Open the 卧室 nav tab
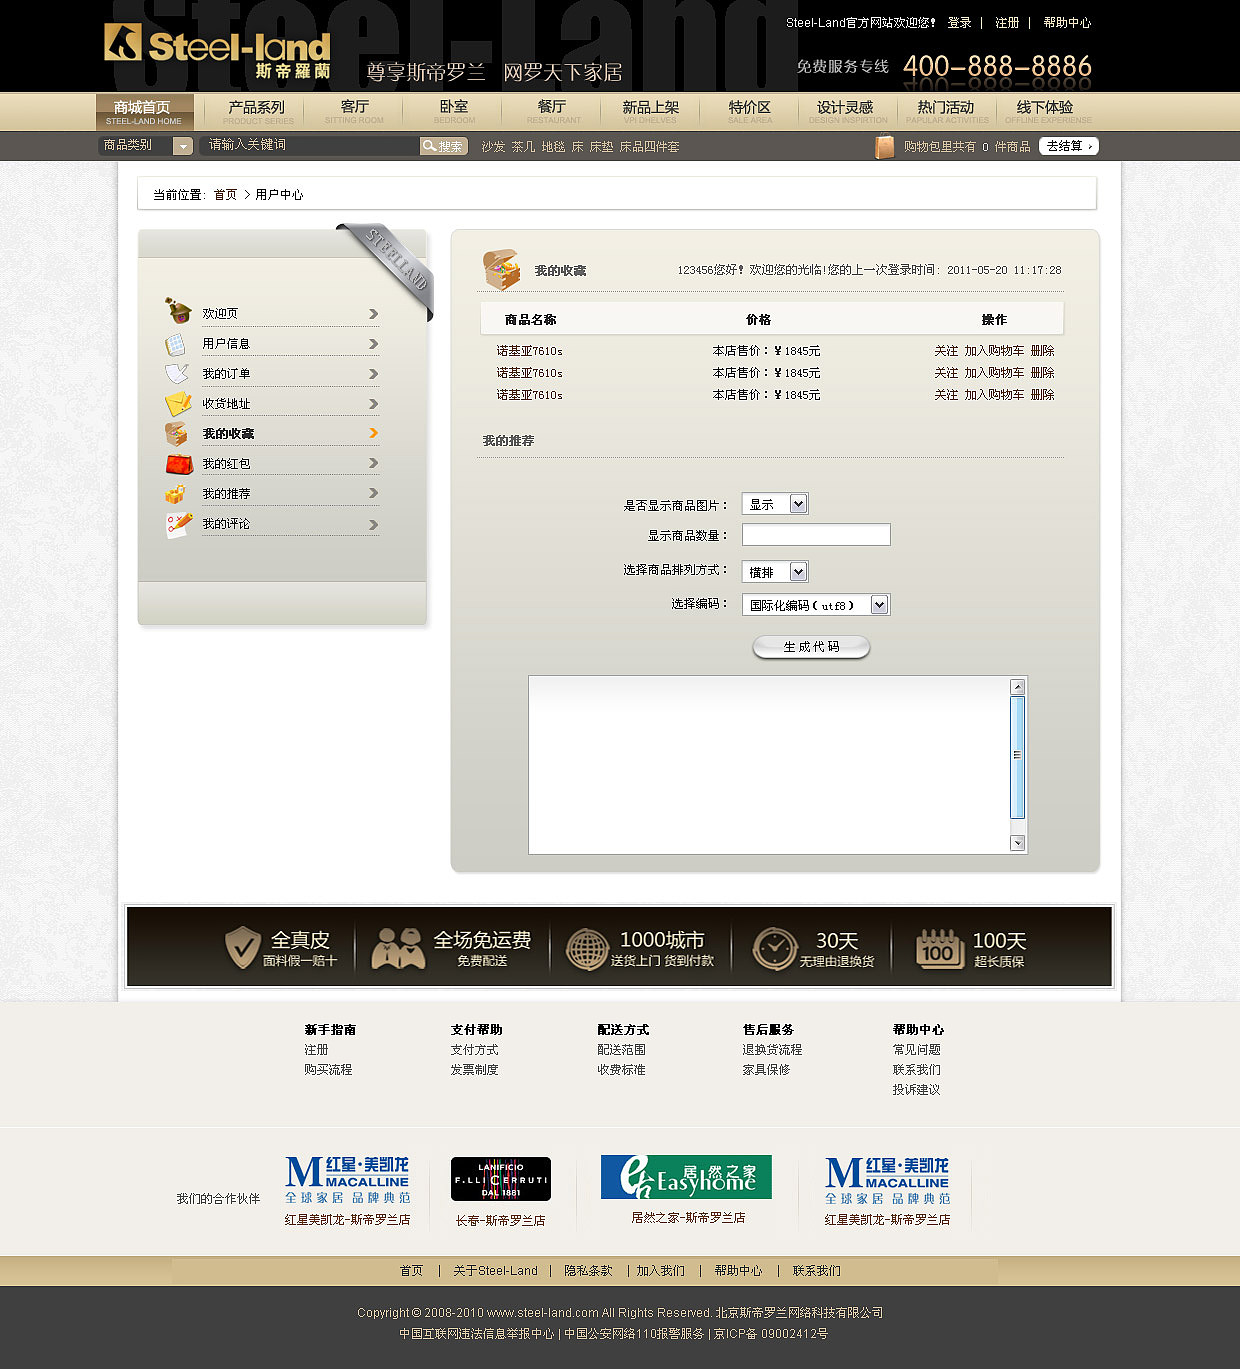This screenshot has width=1240, height=1369. 454,112
